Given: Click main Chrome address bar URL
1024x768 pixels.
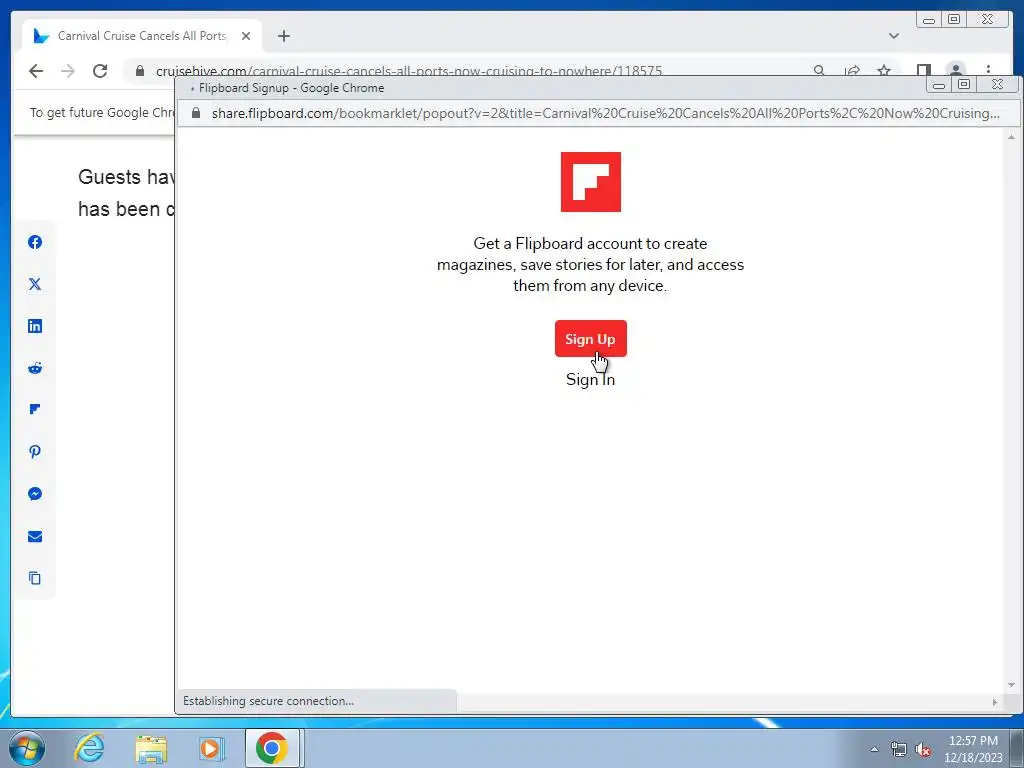Looking at the screenshot, I should point(409,71).
